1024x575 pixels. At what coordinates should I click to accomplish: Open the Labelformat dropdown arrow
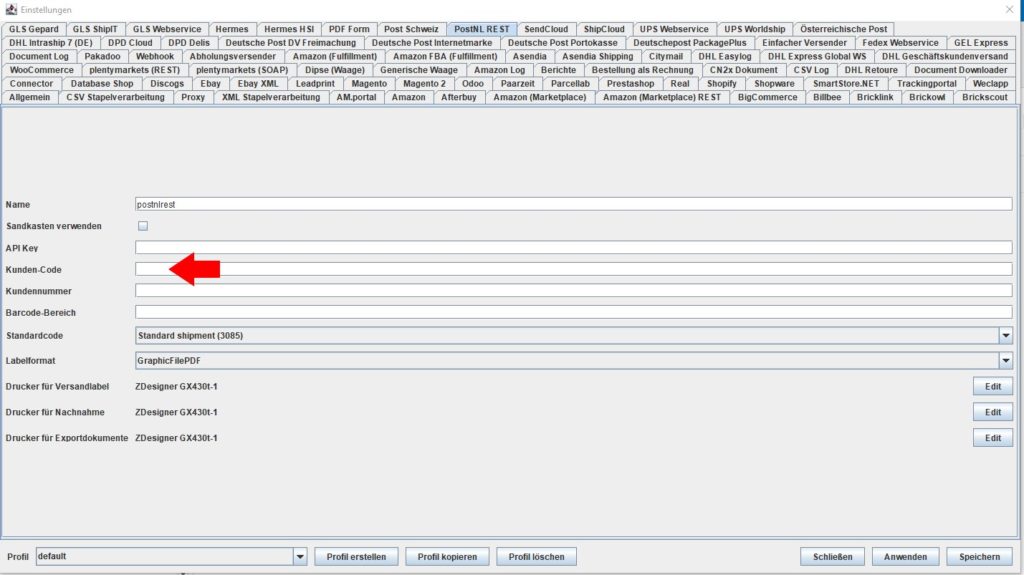point(1005,360)
